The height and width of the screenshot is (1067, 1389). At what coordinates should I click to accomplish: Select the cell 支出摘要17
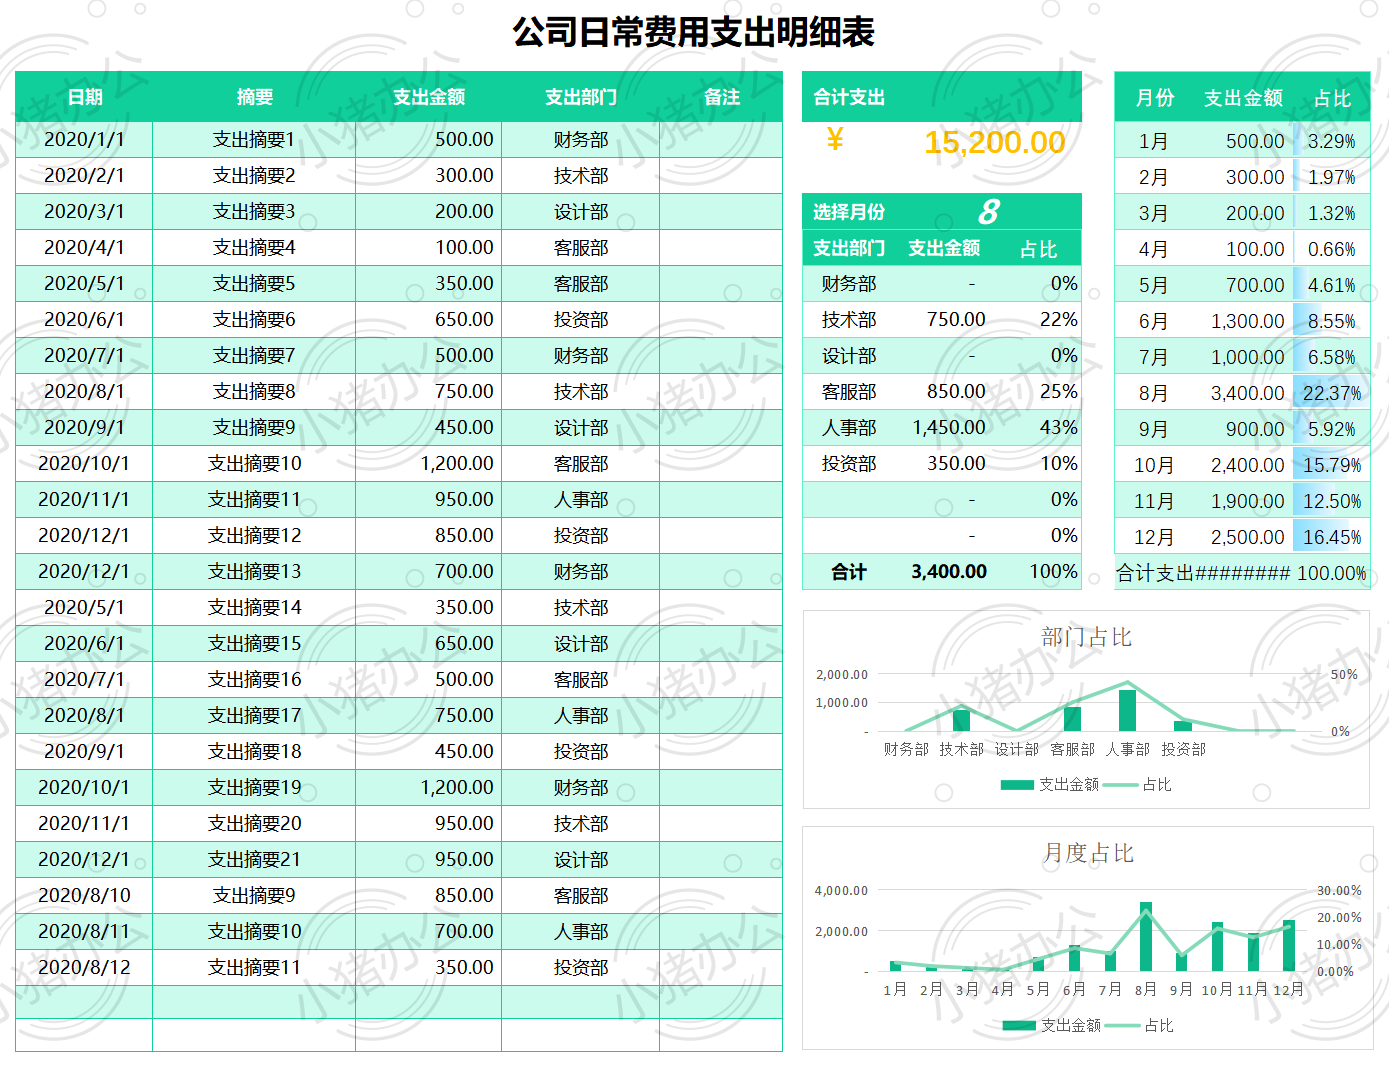pyautogui.click(x=254, y=715)
